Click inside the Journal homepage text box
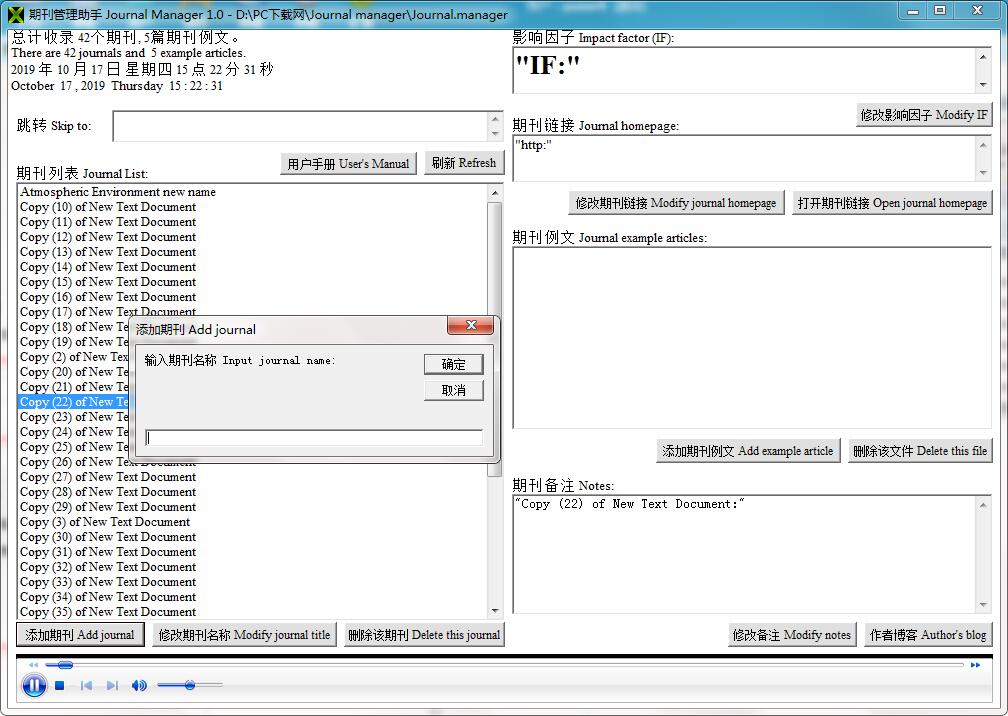The width and height of the screenshot is (1008, 716). (x=744, y=158)
